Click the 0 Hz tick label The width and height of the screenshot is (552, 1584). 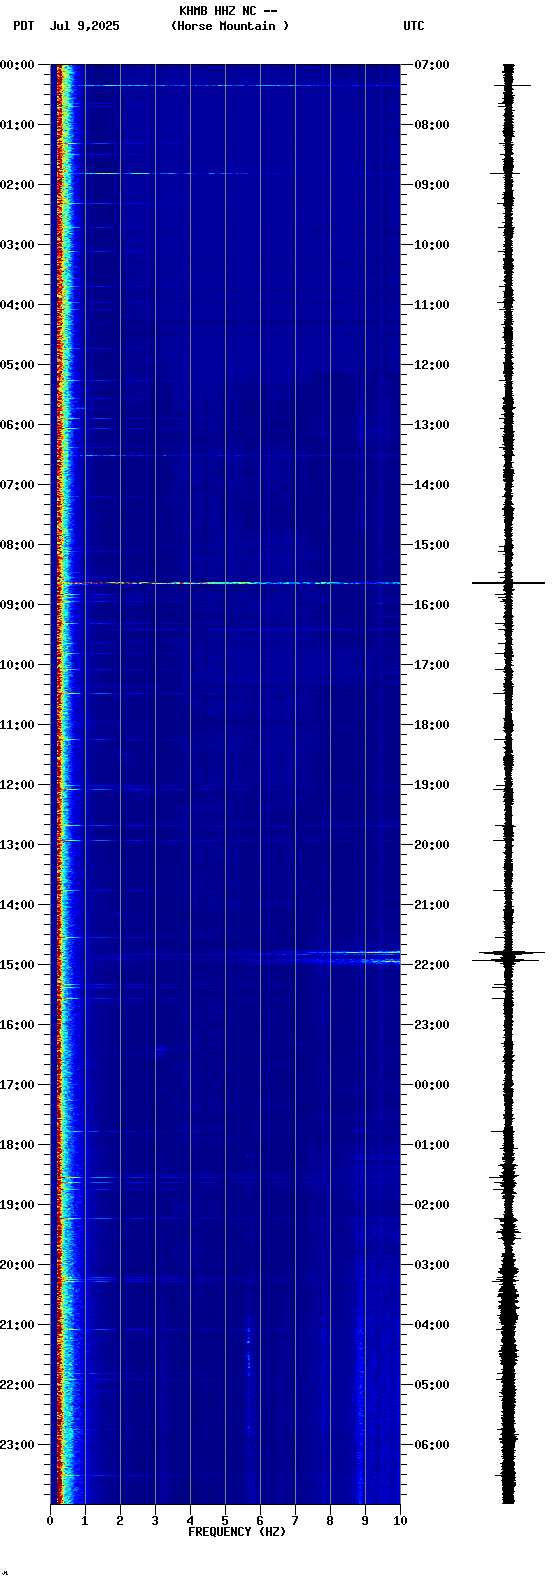coord(50,1521)
